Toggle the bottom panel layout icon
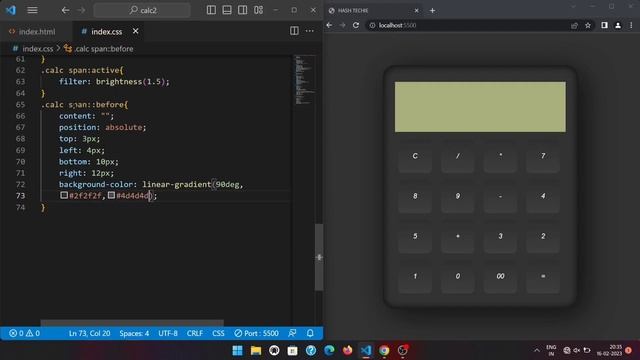The width and height of the screenshot is (640, 360). 227,10
